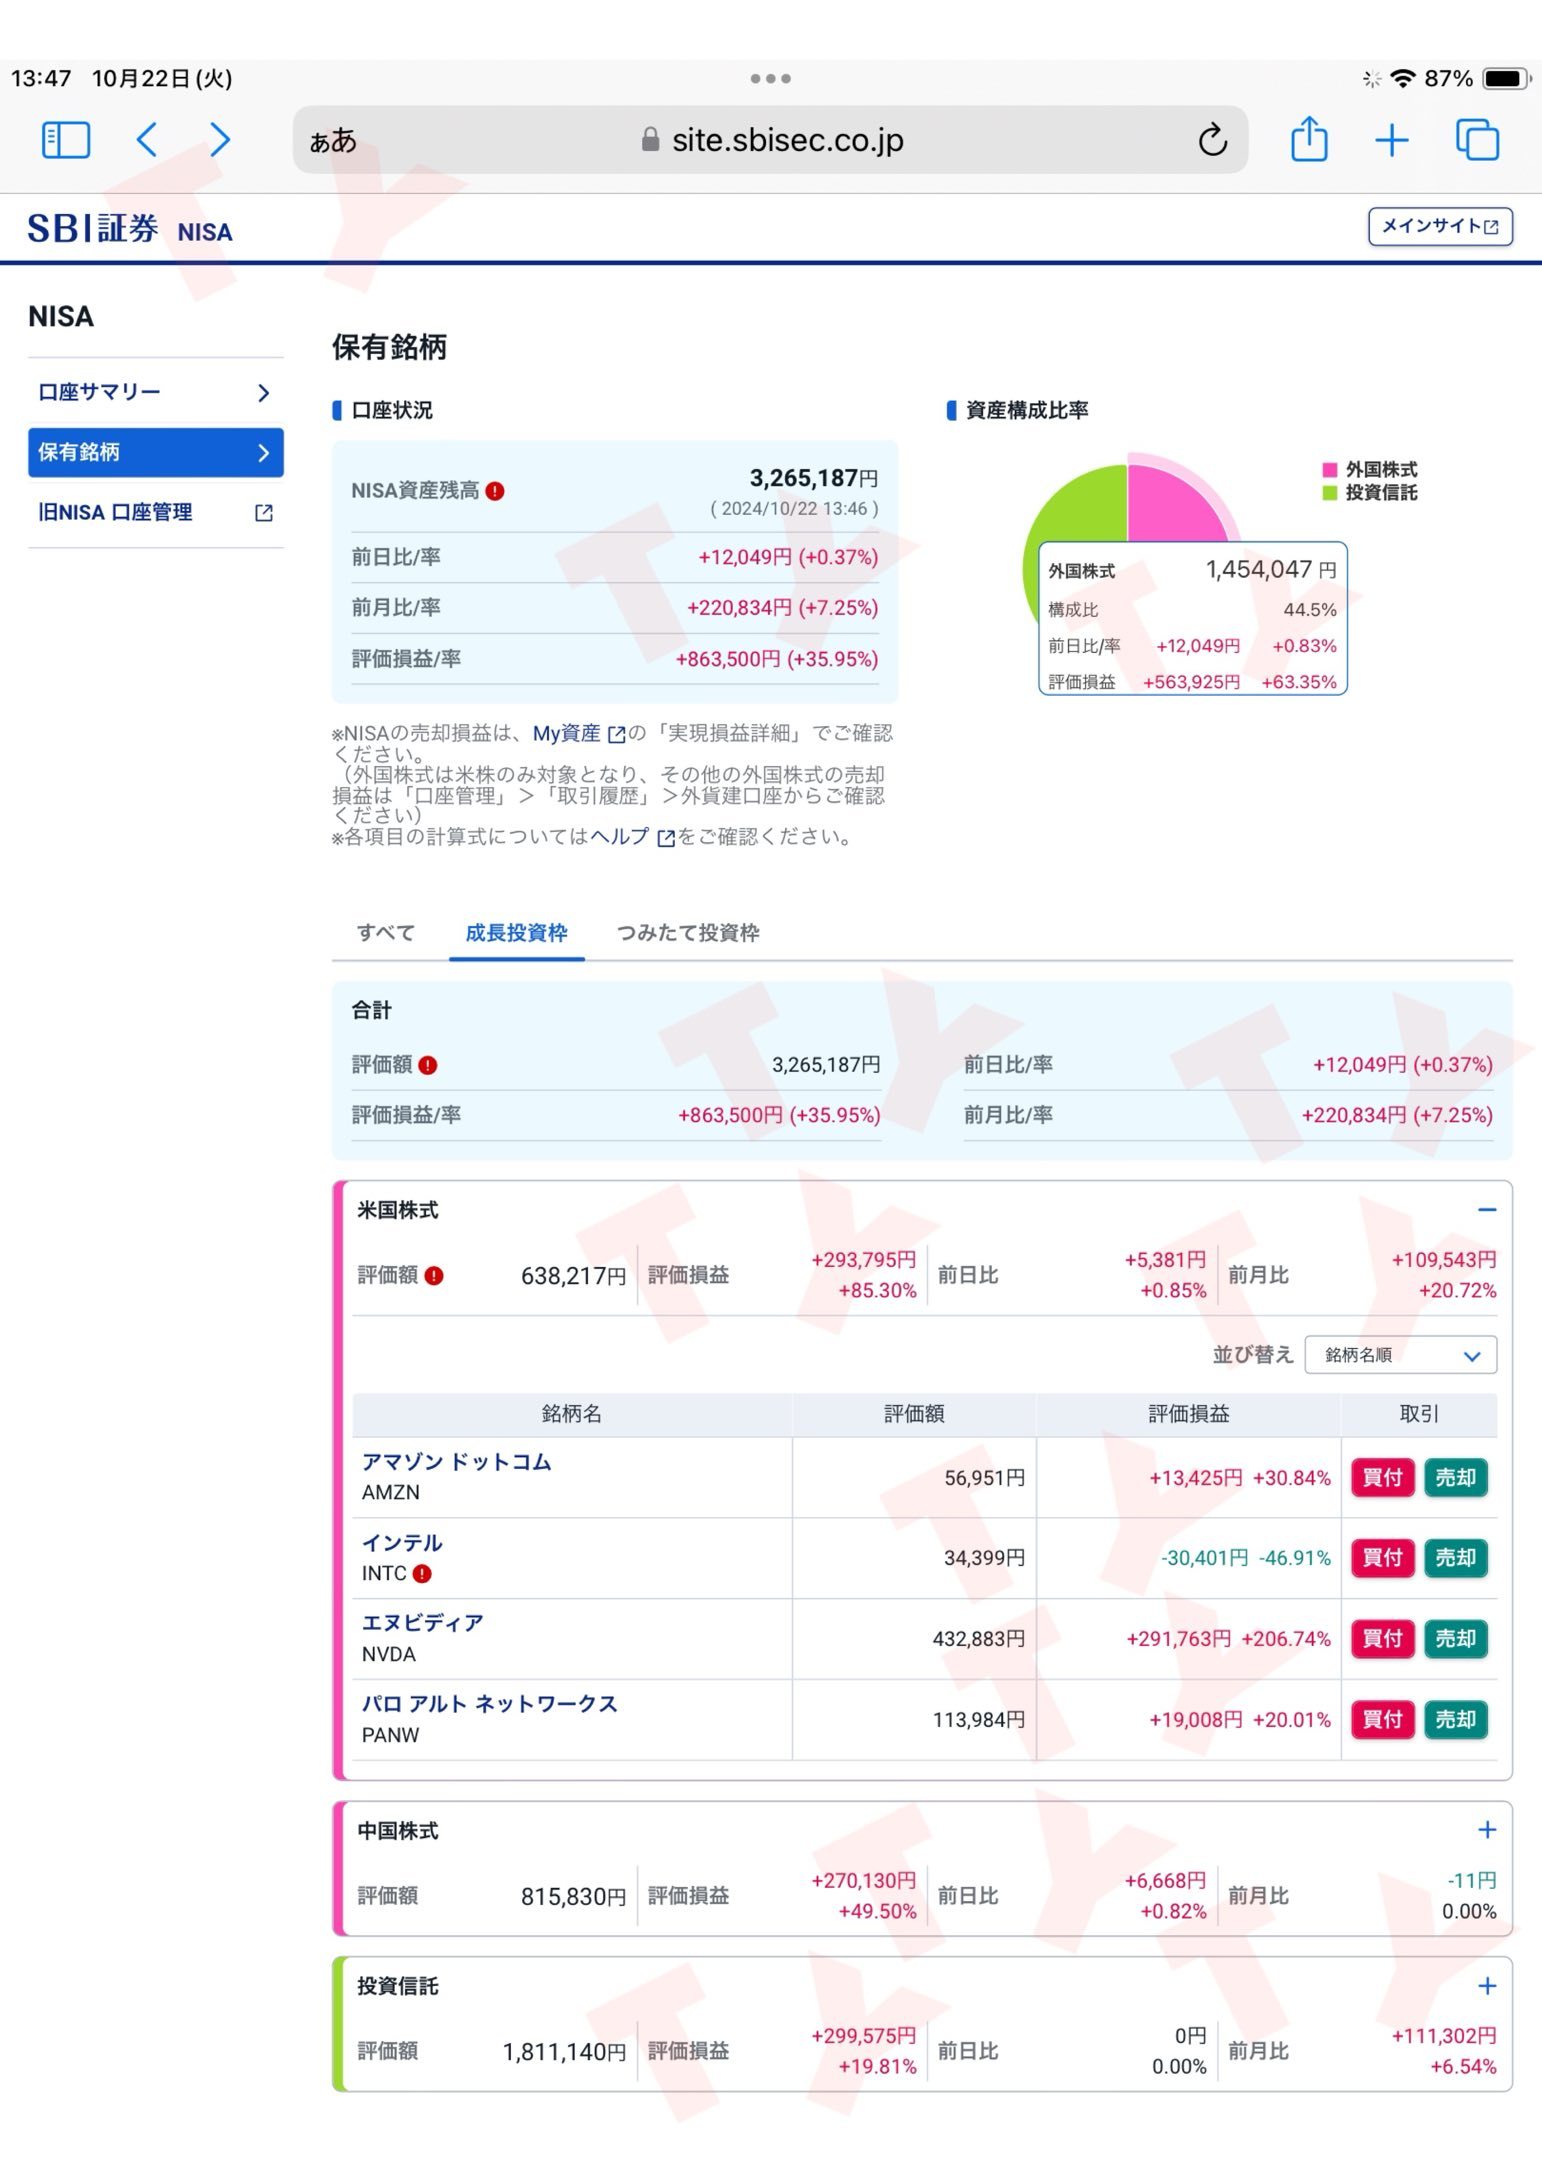This screenshot has height=2176, width=1542.
Task: Click the 評価損益 column header in the stock table
Action: point(1188,1414)
